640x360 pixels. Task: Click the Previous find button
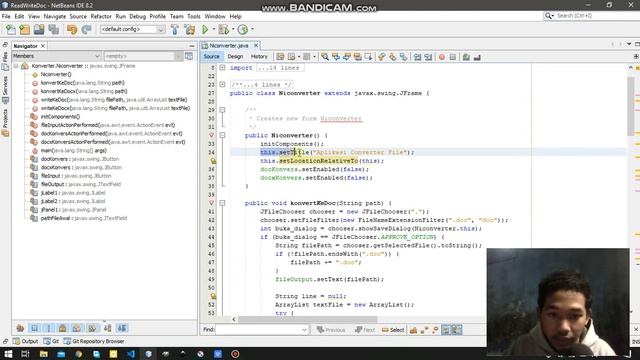331,330
